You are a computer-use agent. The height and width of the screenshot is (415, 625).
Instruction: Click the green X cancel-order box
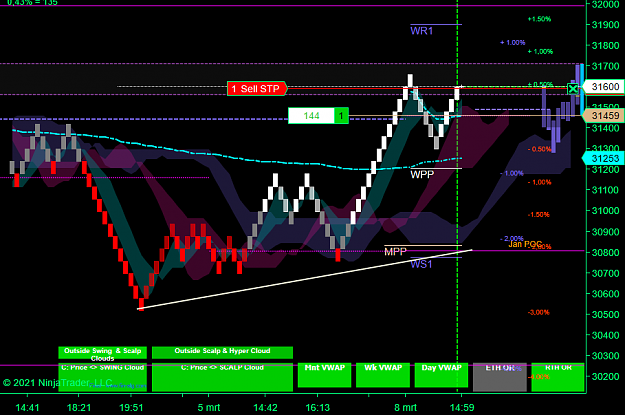573,89
